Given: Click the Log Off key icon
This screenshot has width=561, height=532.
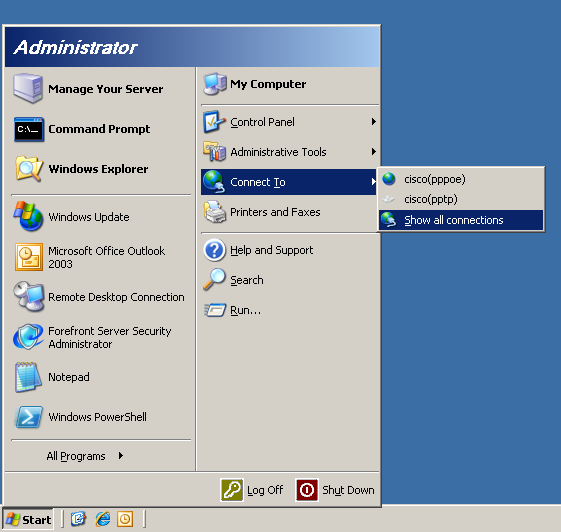Looking at the screenshot, I should click(232, 490).
